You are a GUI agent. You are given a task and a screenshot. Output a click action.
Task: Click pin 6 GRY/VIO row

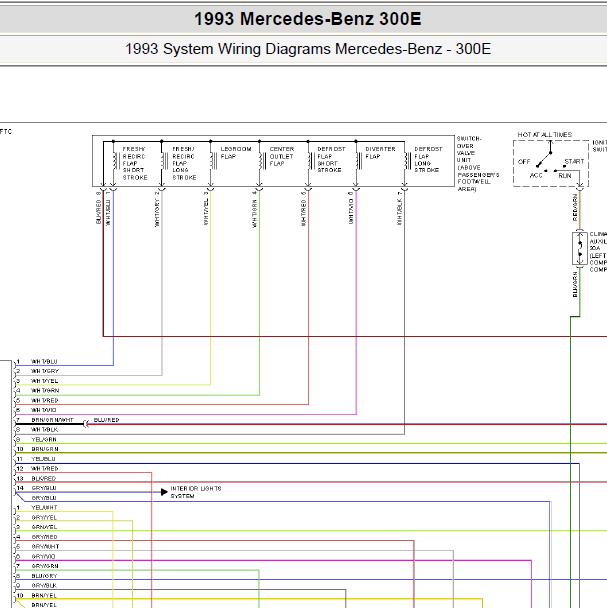click(35, 556)
